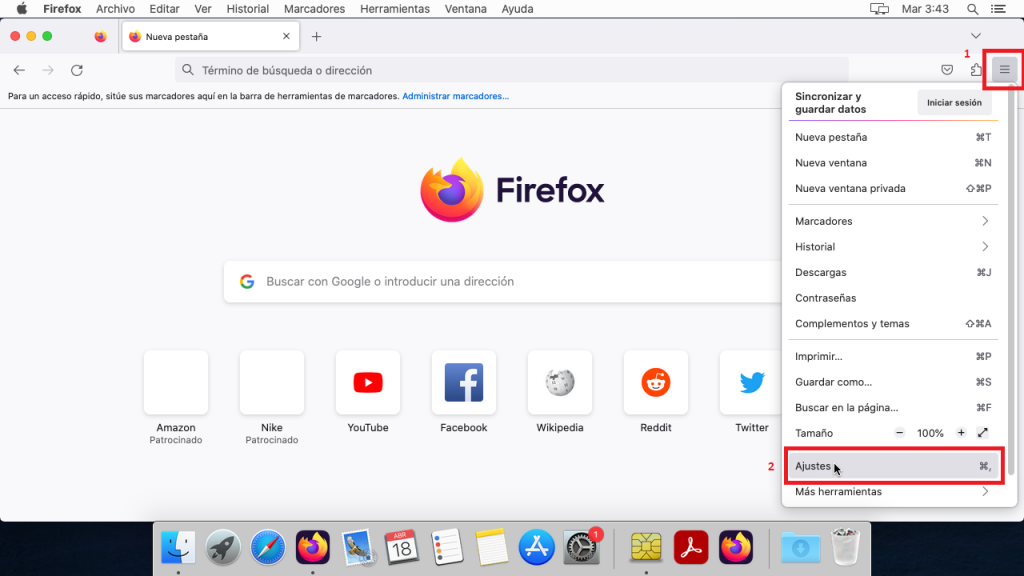Viewport: 1024px width, 576px height.
Task: Open a new tab with plus button
Action: tap(316, 37)
